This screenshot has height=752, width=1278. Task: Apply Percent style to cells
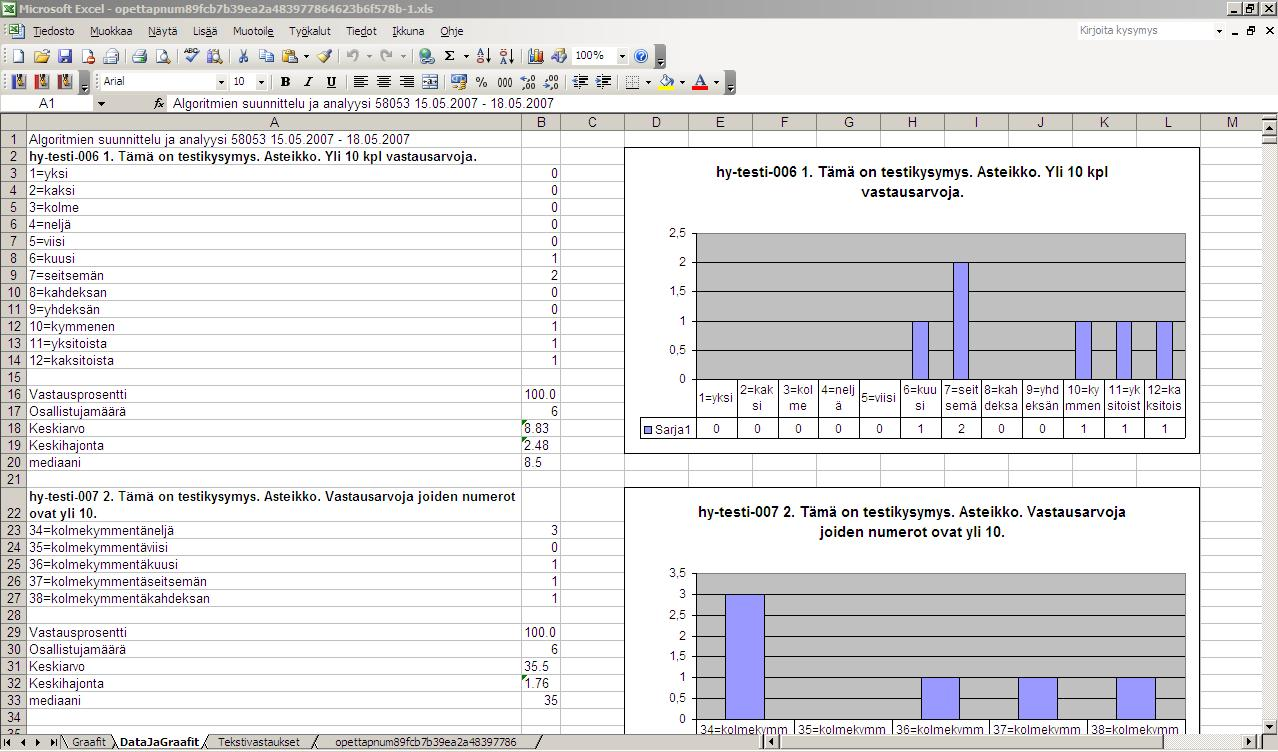(x=482, y=82)
